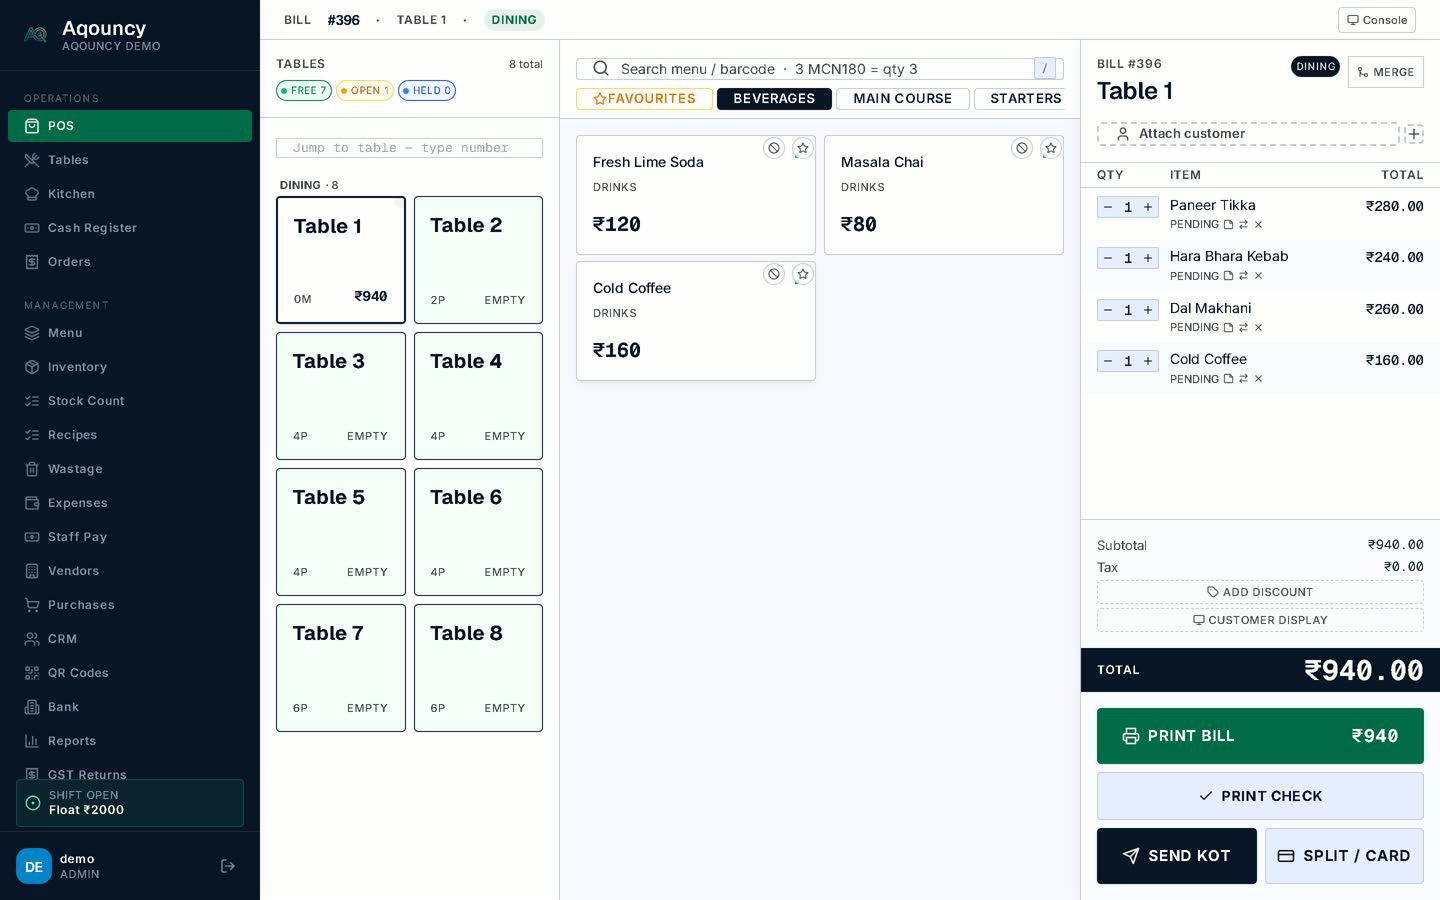Click the Jump to table input
Screen dimensions: 1440x900
(410, 148)
